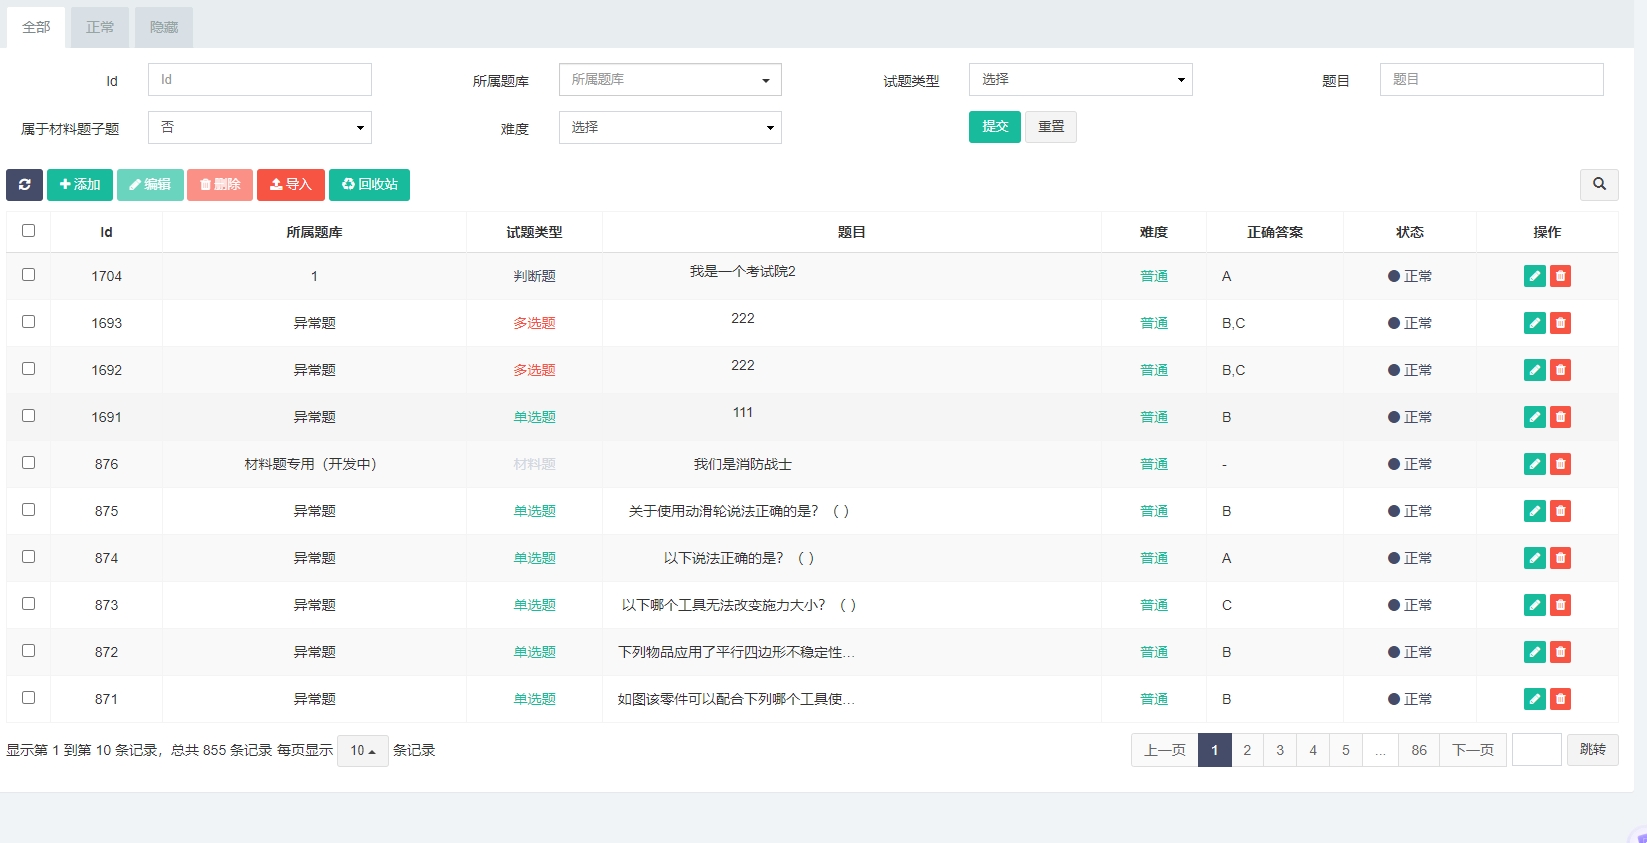1647x843 pixels.
Task: Open the 所属题库 dropdown
Action: [669, 80]
